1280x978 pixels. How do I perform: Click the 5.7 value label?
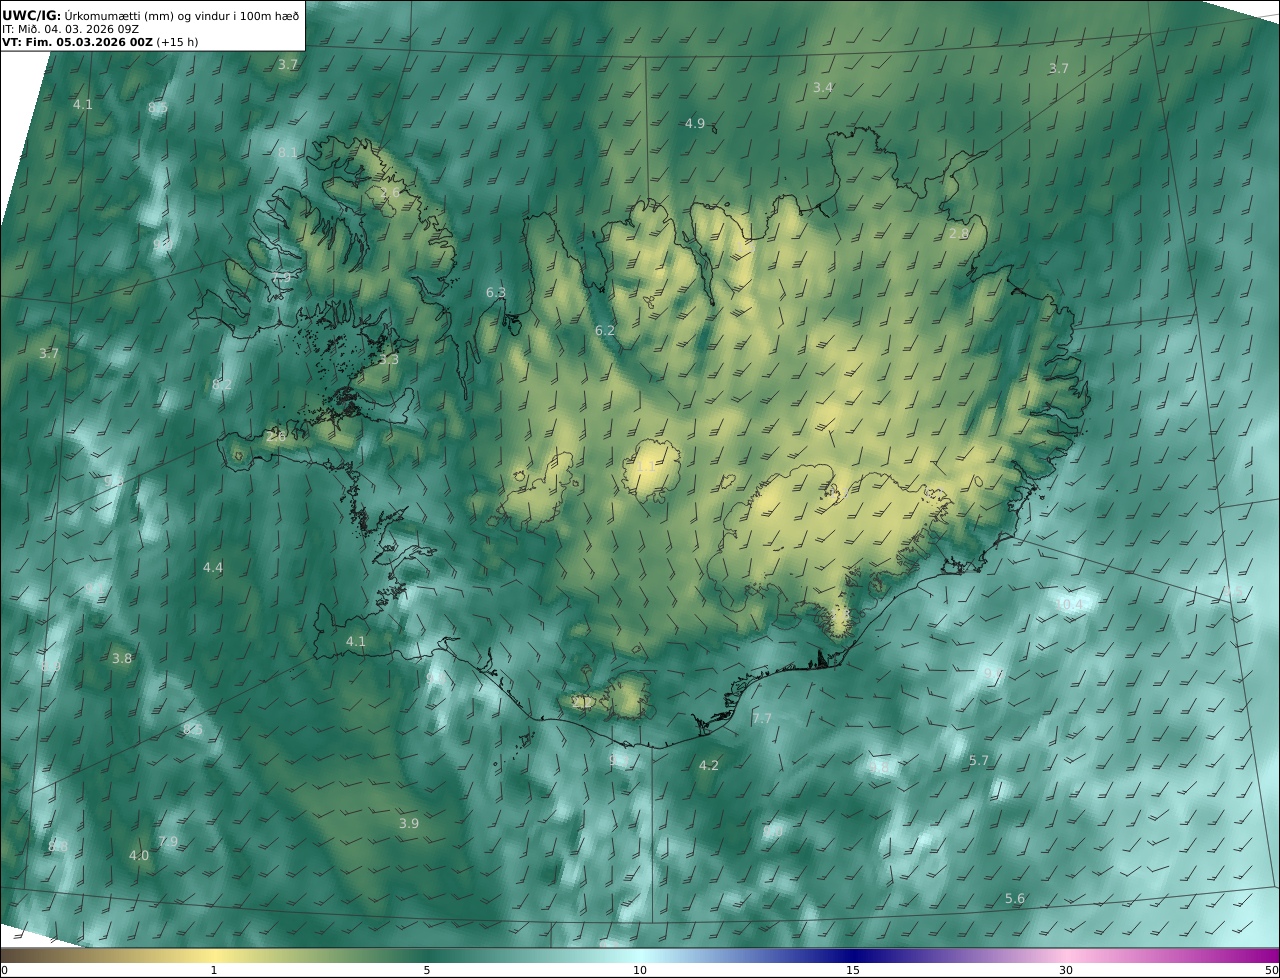(979, 761)
